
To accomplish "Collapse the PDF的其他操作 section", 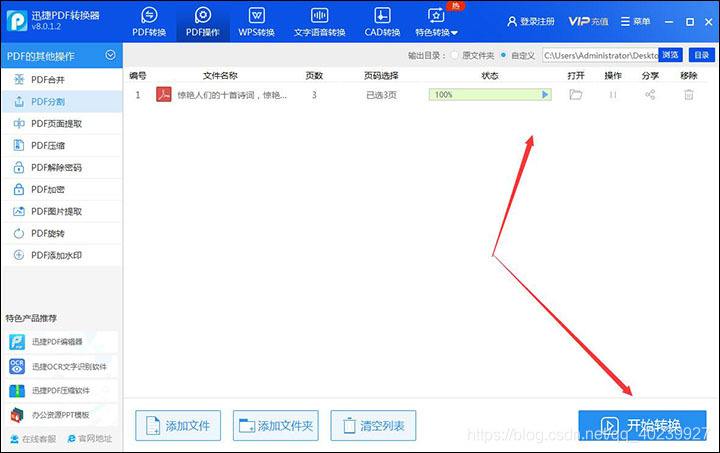I will click(x=110, y=55).
